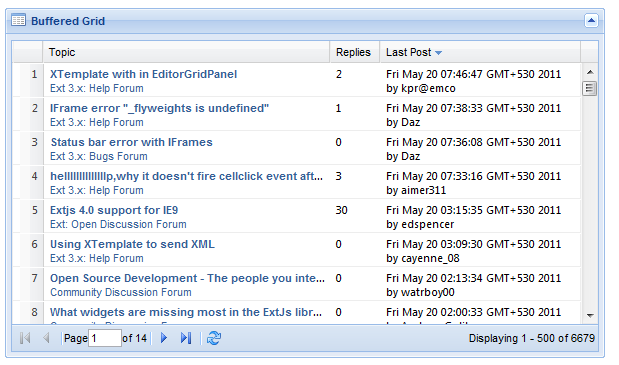
Task: Open topic Open Source Development
Action: point(187,278)
